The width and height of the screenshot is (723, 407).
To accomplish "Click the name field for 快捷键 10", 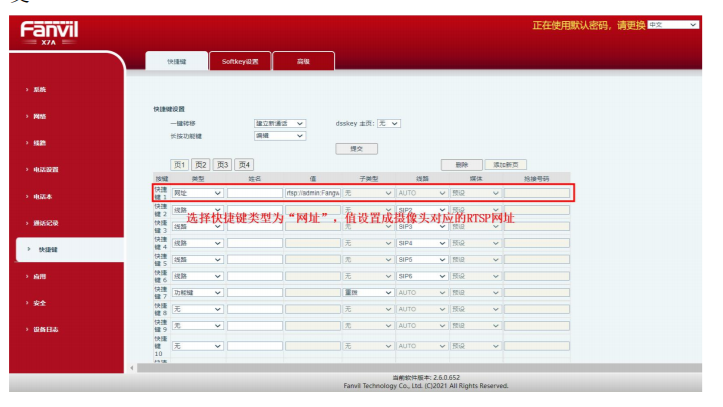I will (x=255, y=346).
